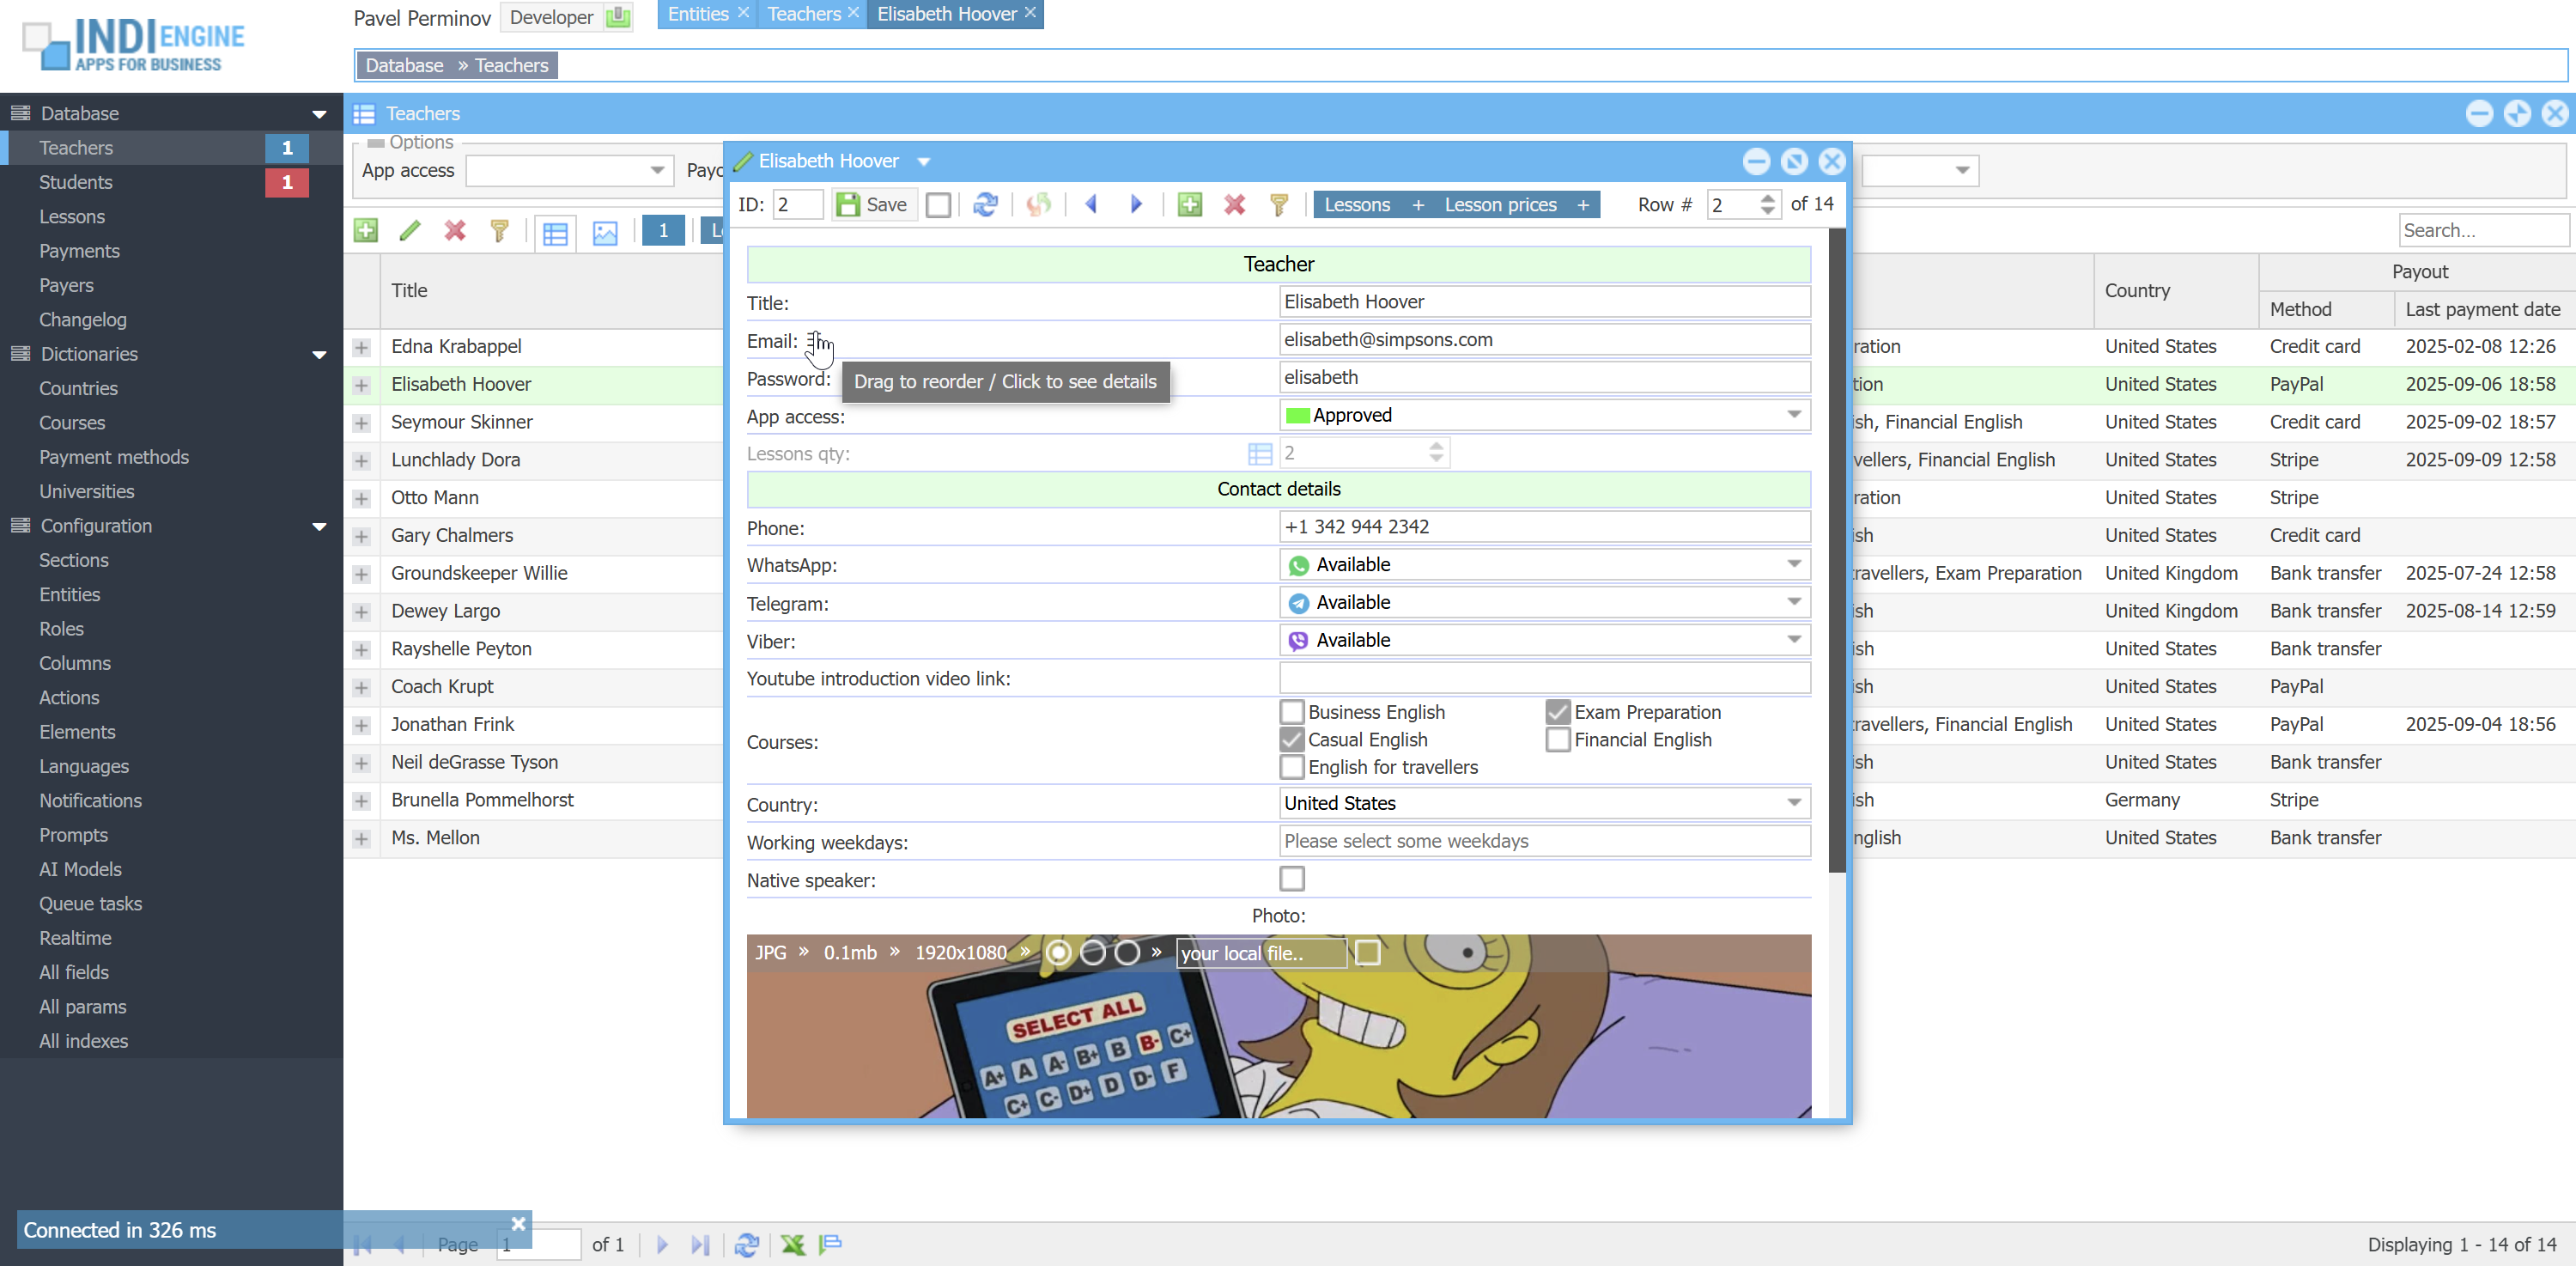The height and width of the screenshot is (1266, 2576).
Task: Expand the Edna Krabappel row
Action: [x=362, y=347]
